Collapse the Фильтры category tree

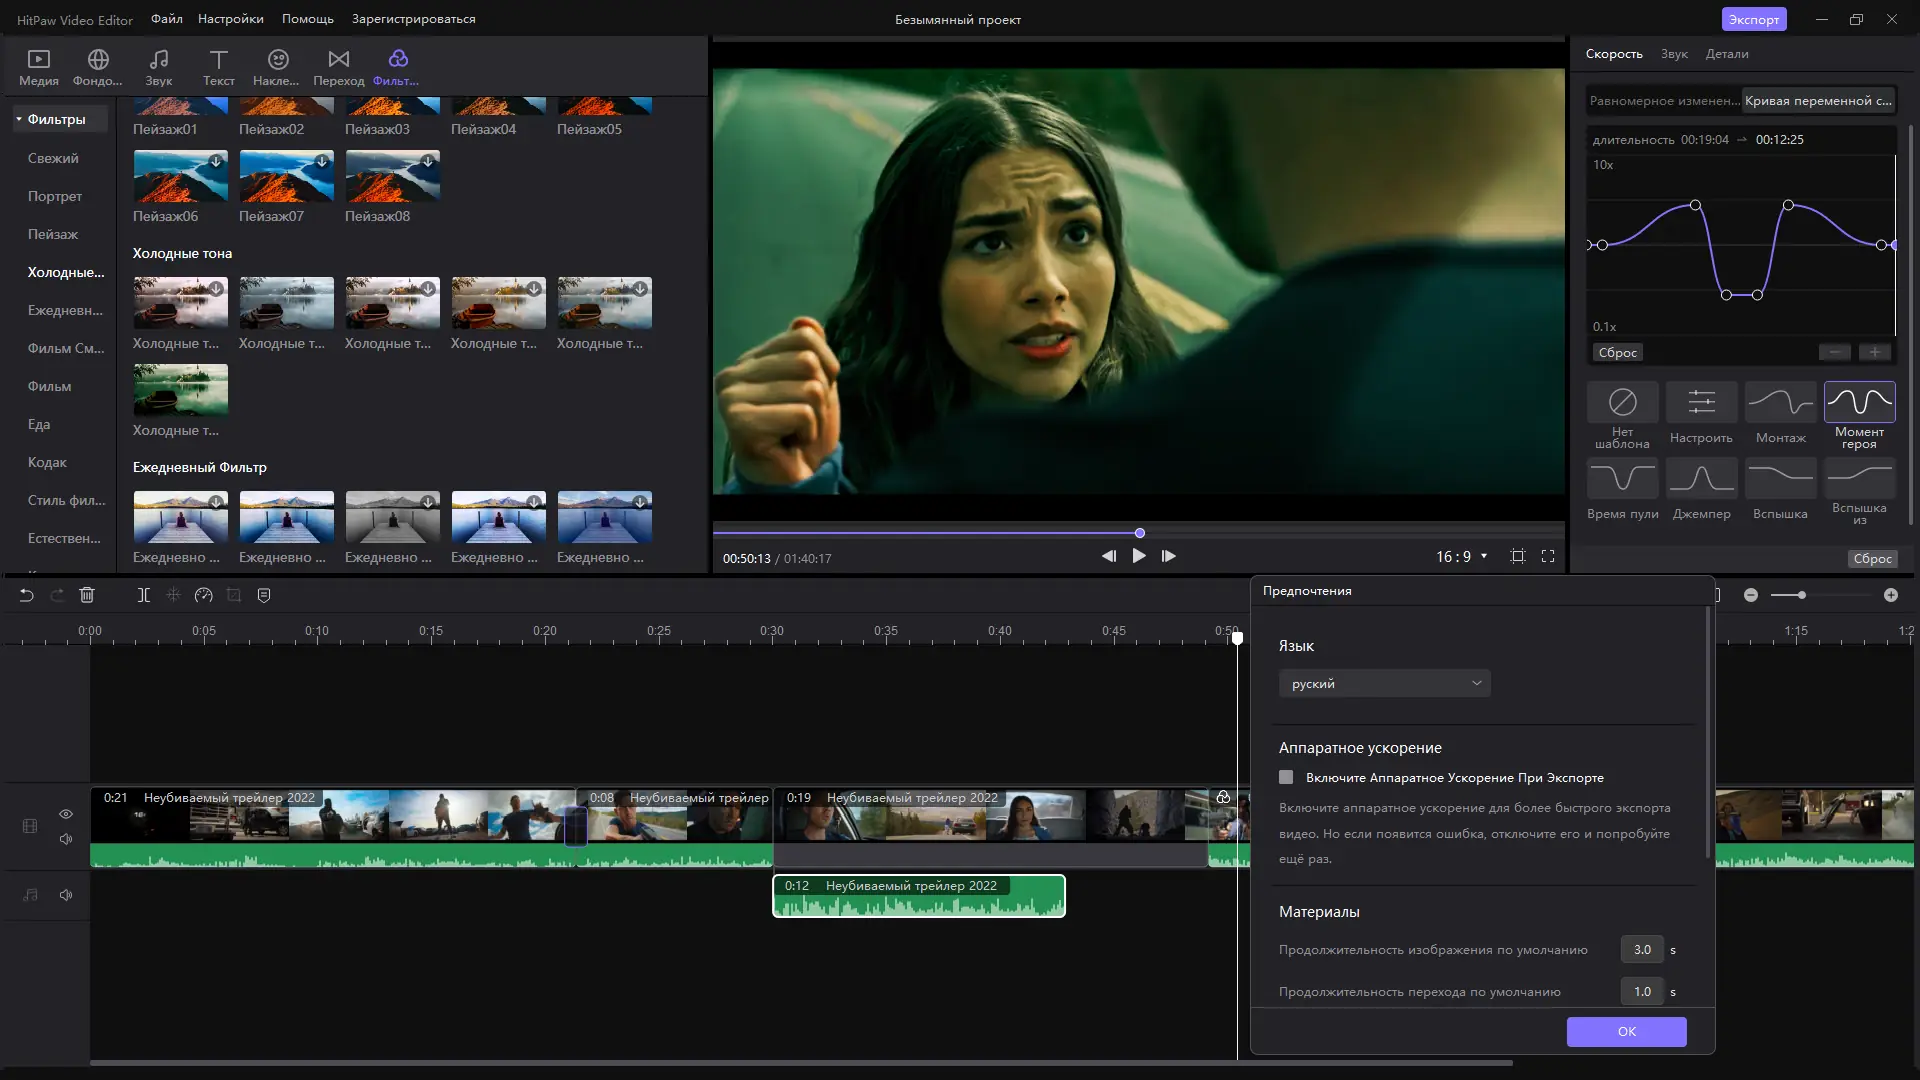[19, 119]
